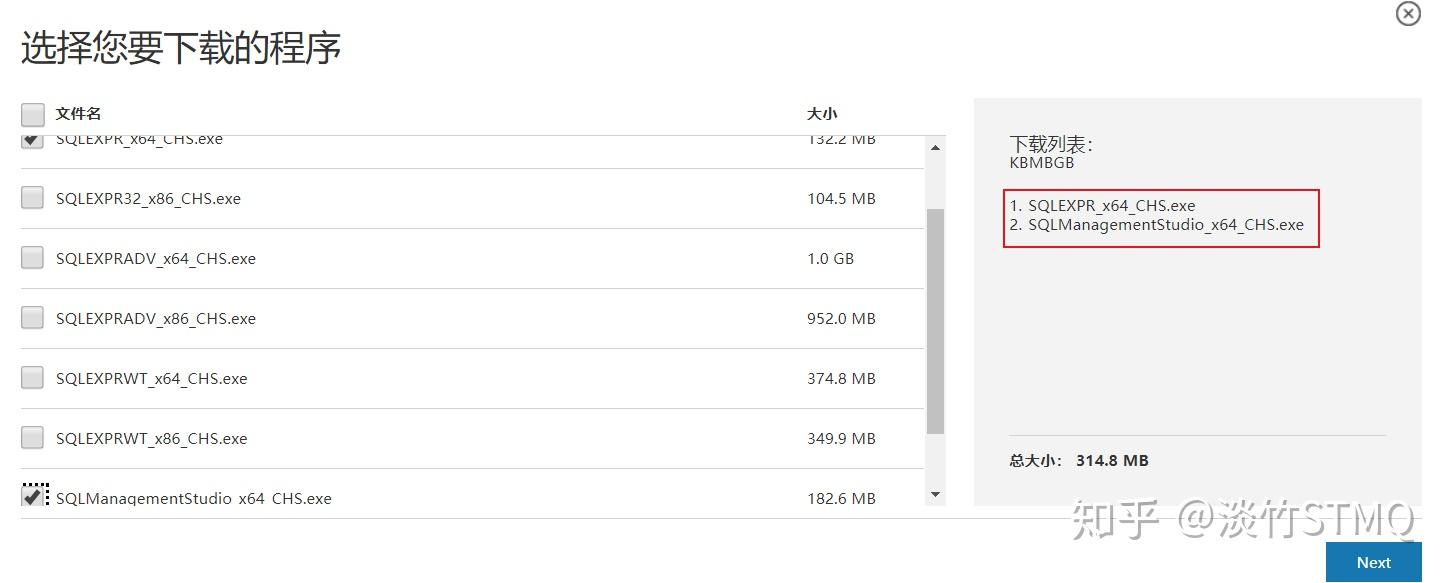The height and width of the screenshot is (583, 1452).
Task: Click the 大小 column header
Action: [x=822, y=114]
